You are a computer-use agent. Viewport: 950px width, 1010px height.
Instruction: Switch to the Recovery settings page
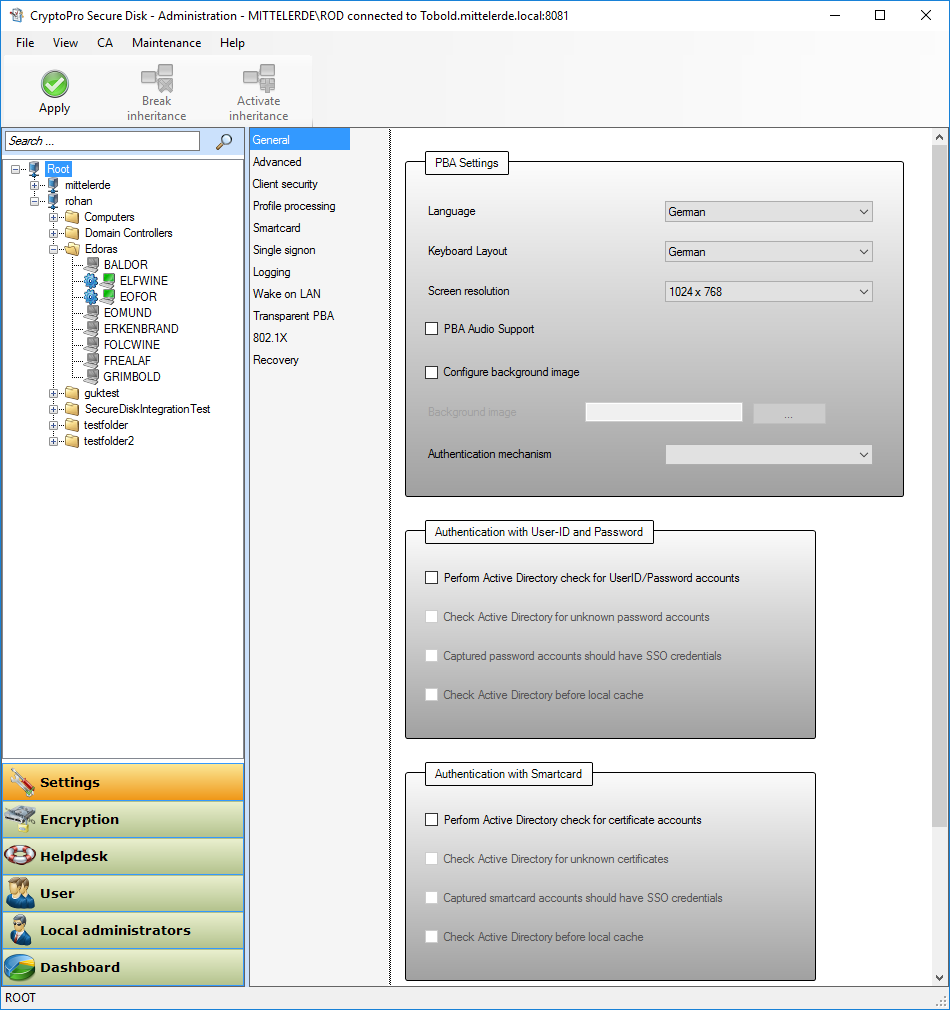point(276,360)
